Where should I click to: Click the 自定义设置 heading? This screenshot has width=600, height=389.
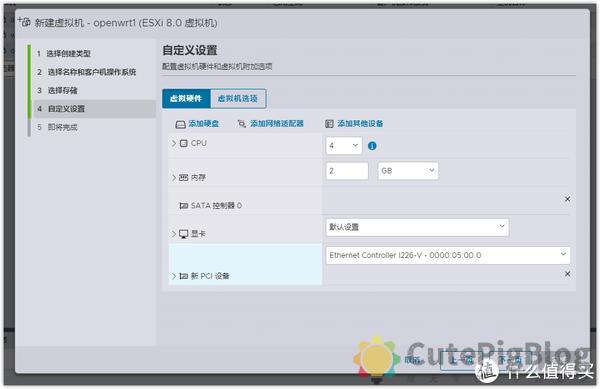coord(190,50)
